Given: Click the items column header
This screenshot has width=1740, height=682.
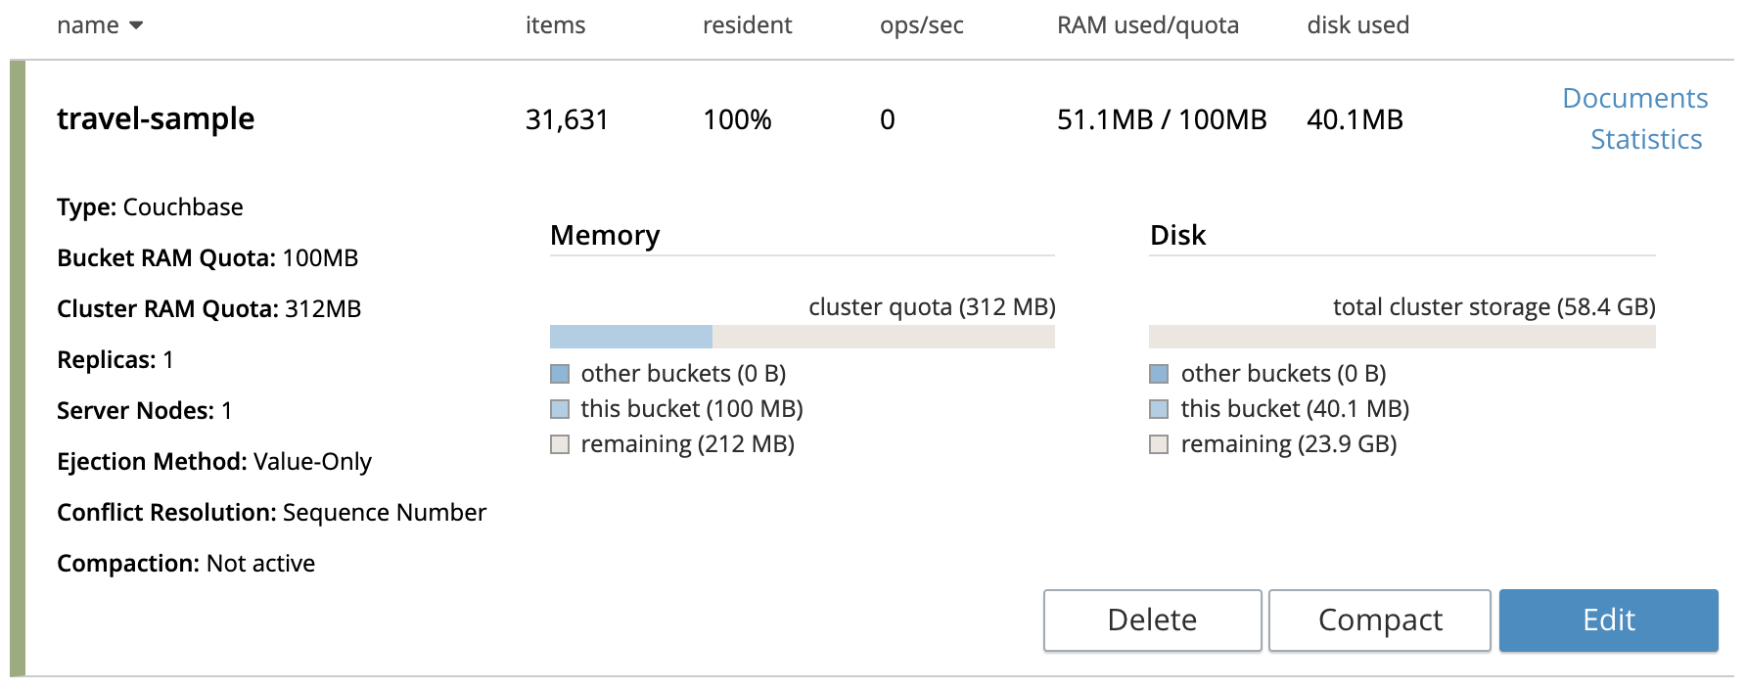Looking at the screenshot, I should click(555, 26).
